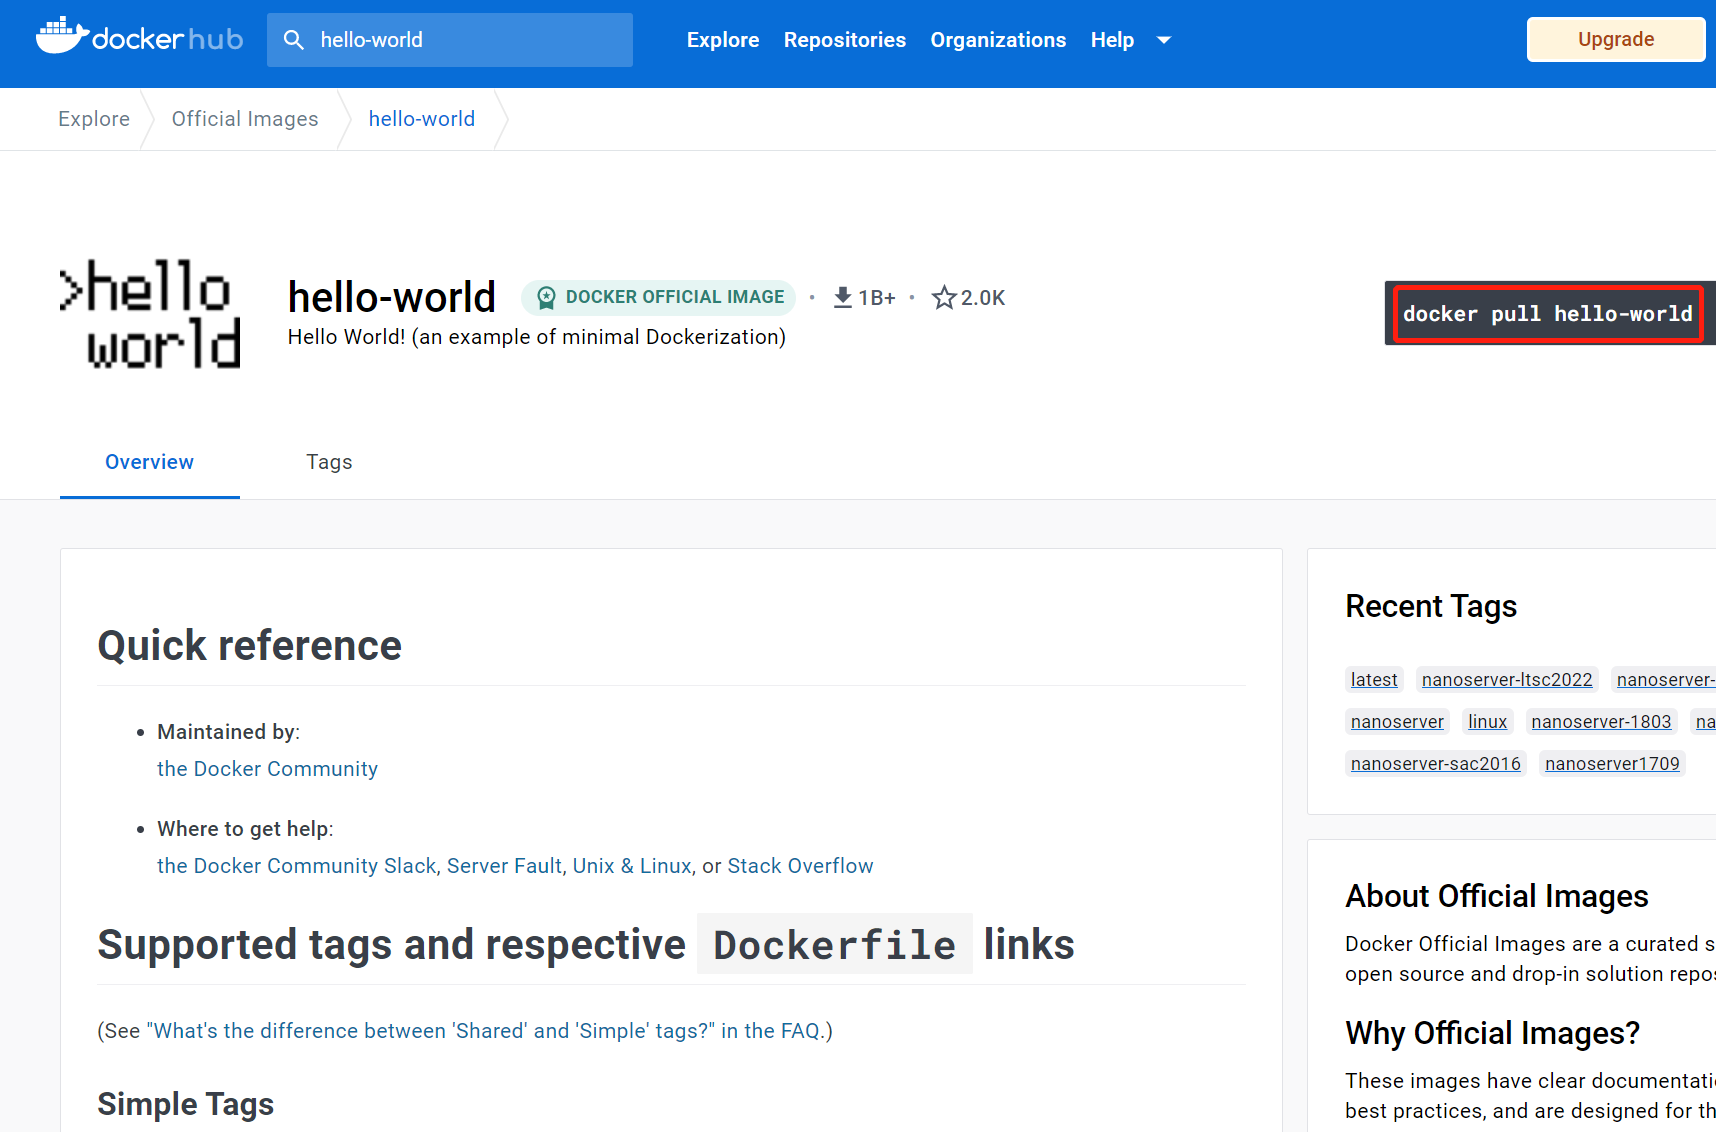The image size is (1716, 1132).
Task: Expand the Help menu options
Action: [1112, 40]
